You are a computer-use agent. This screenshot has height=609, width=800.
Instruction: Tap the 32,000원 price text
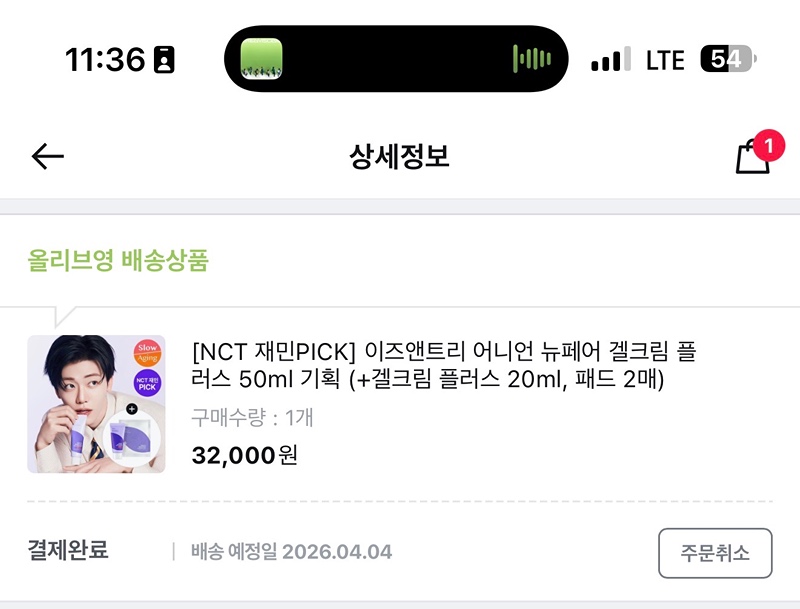[244, 456]
